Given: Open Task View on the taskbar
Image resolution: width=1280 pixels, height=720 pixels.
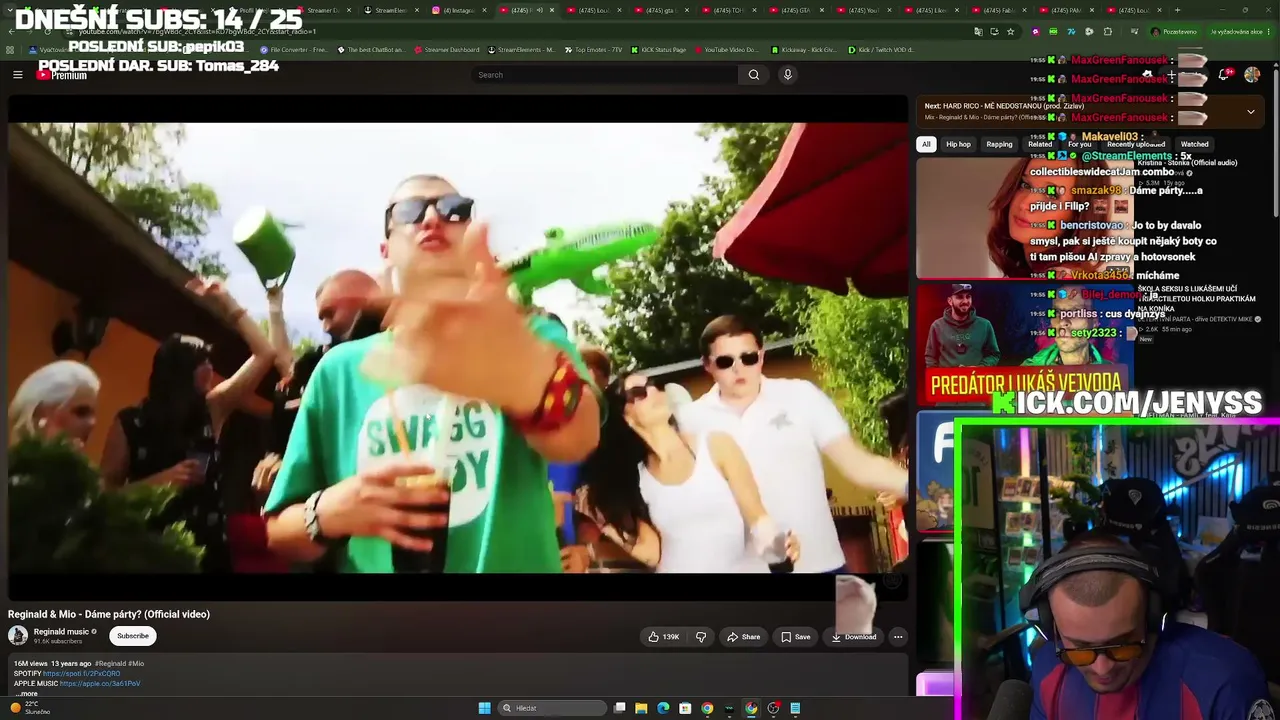Looking at the screenshot, I should [x=620, y=708].
